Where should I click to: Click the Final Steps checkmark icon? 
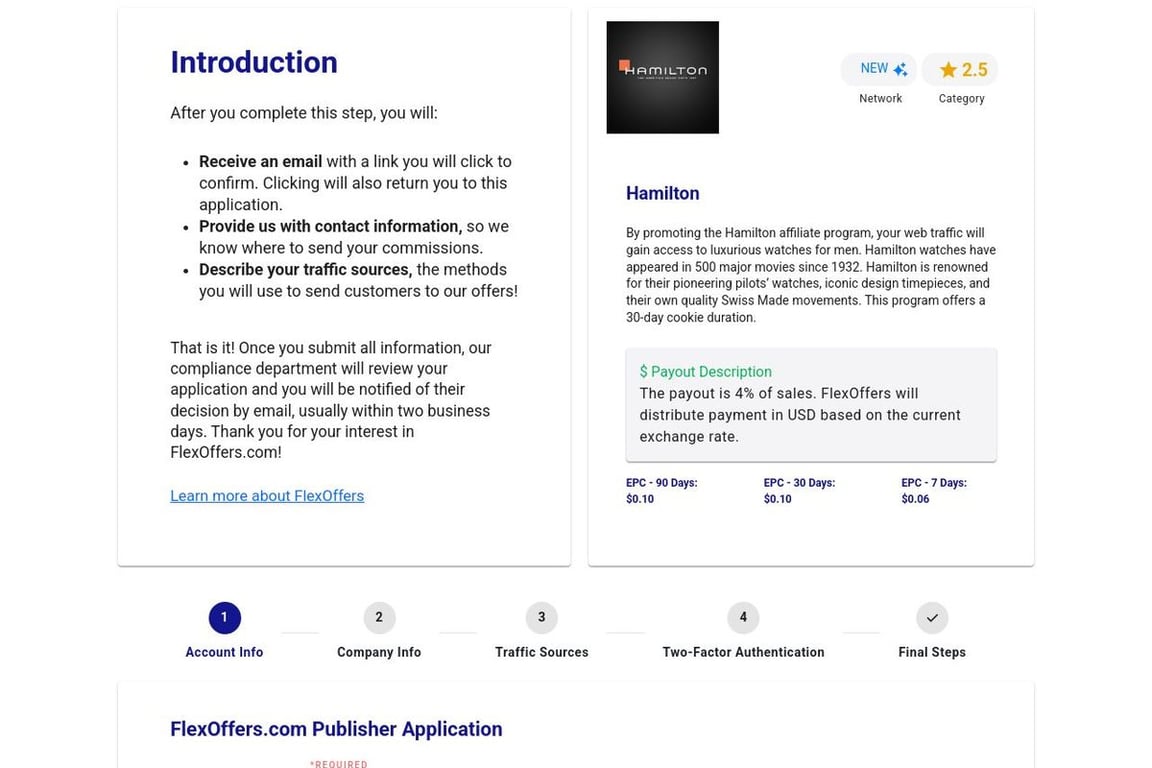click(x=932, y=617)
